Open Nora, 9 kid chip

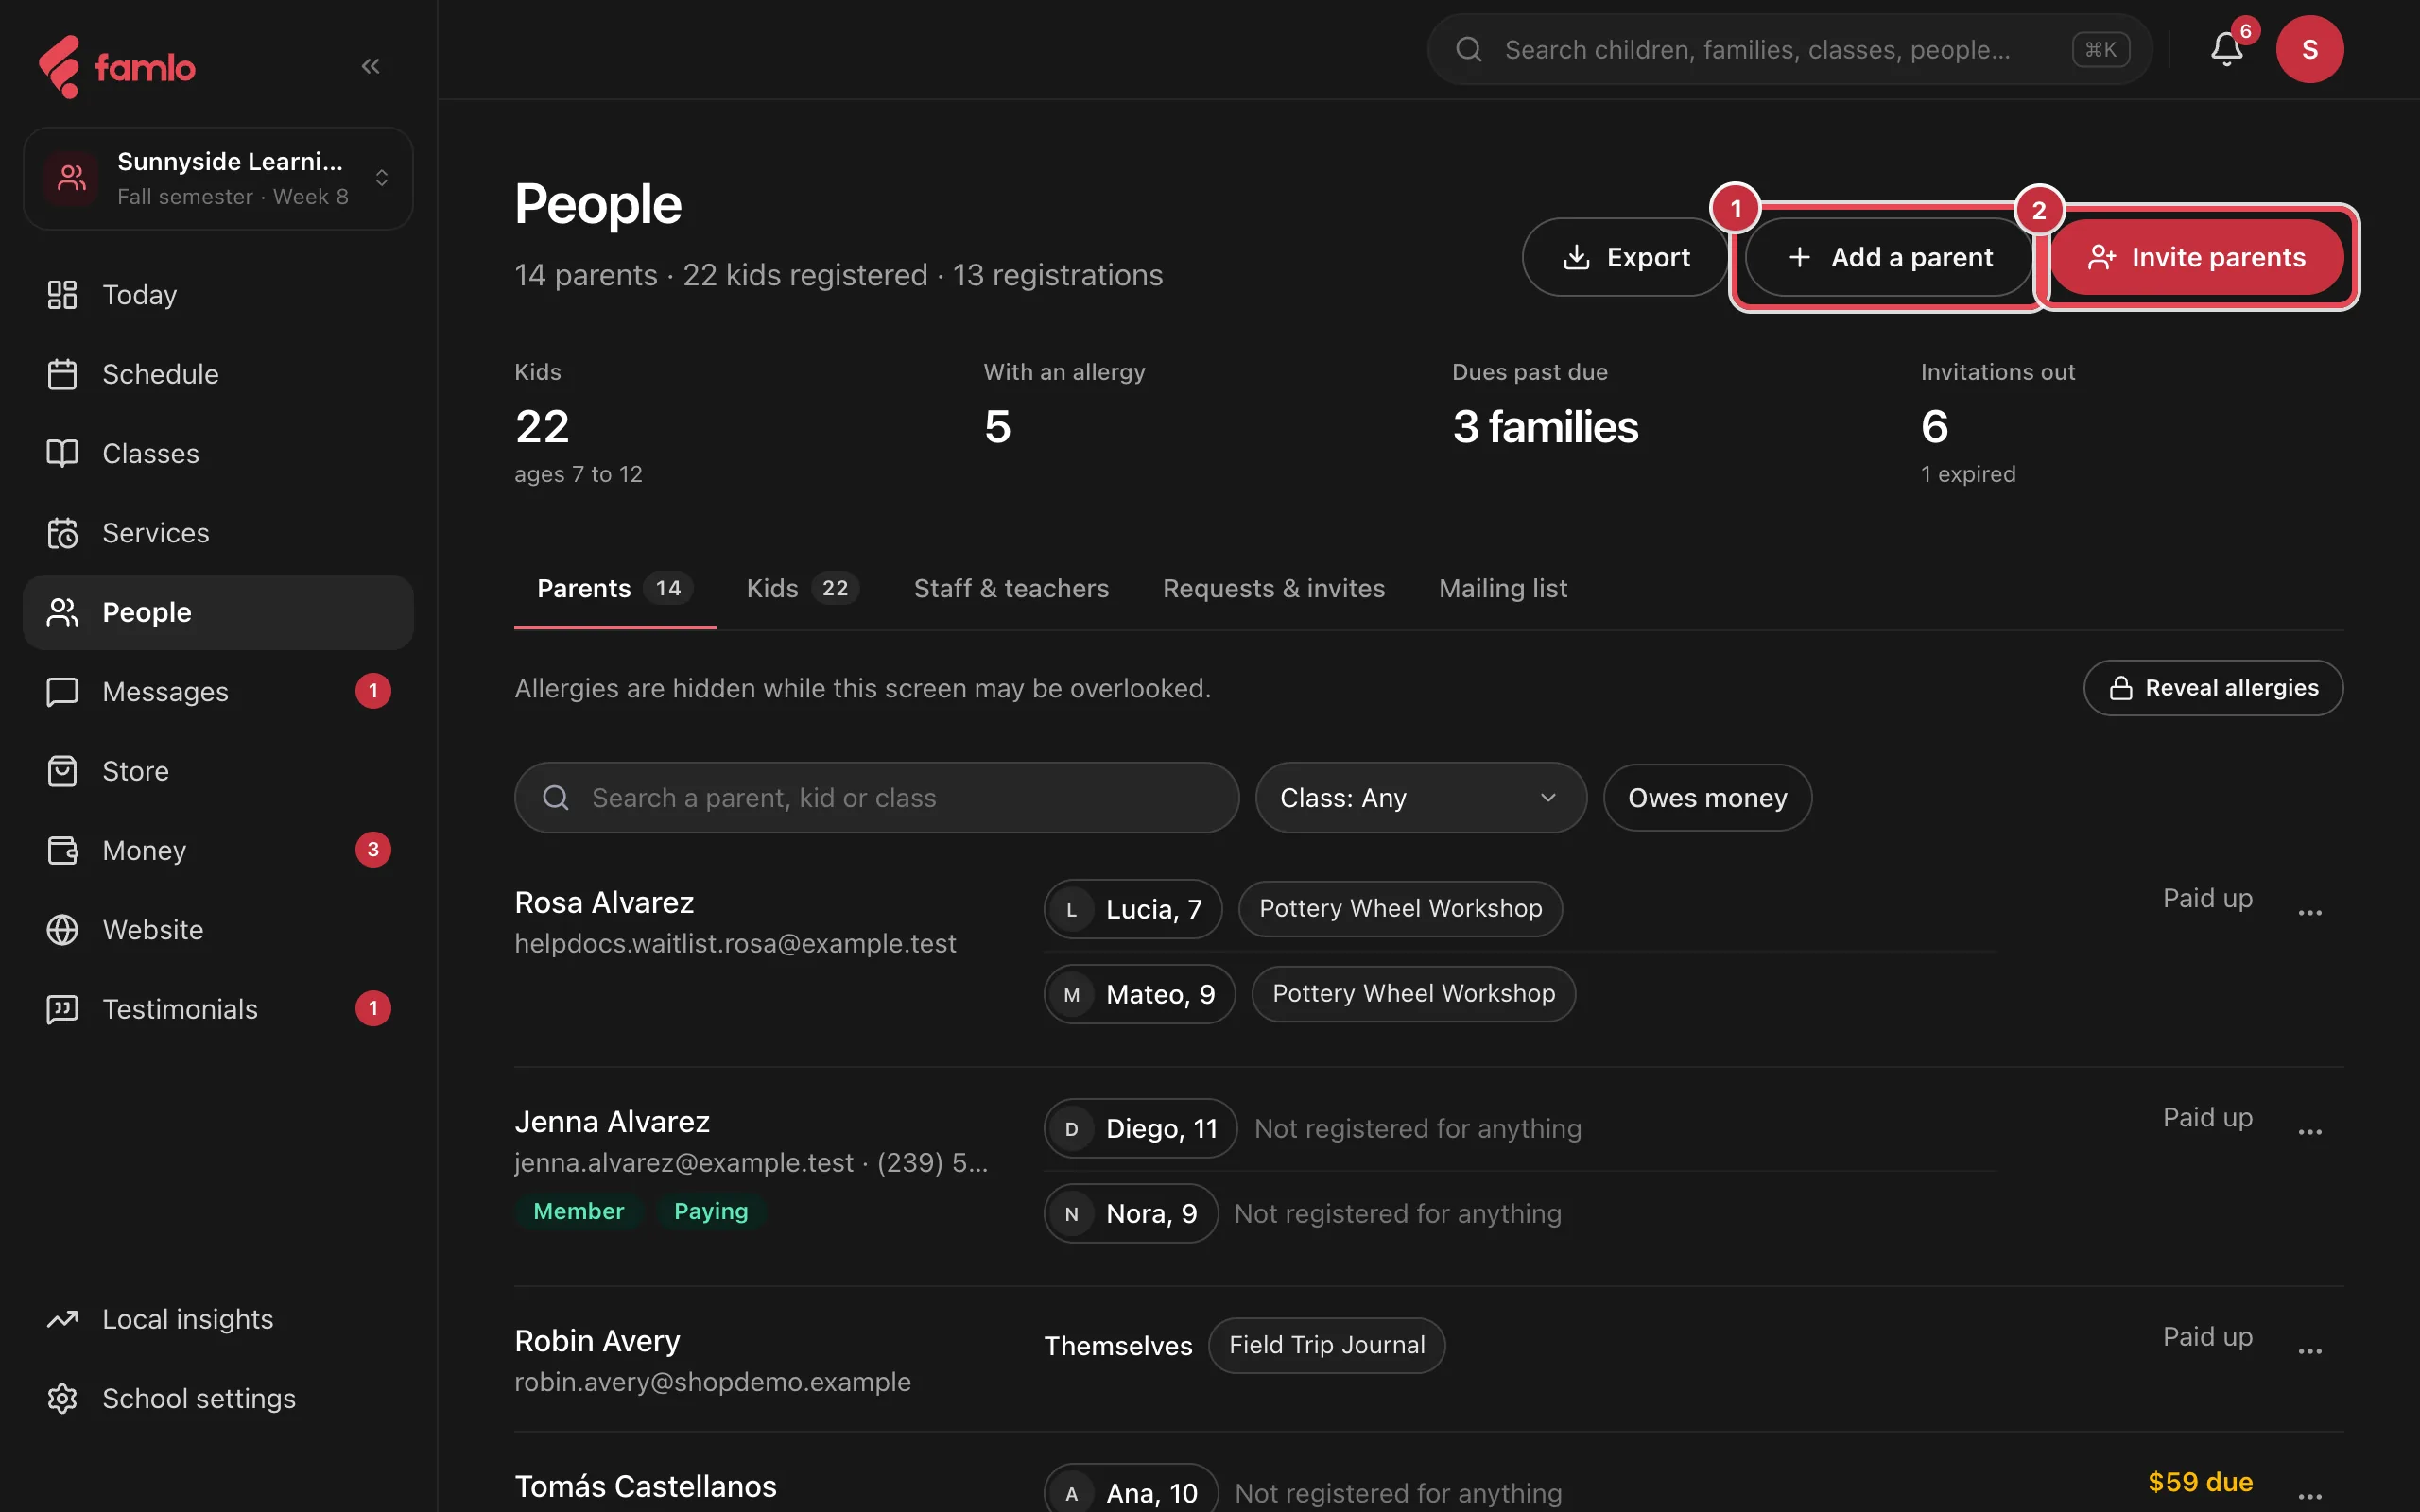1131,1213
